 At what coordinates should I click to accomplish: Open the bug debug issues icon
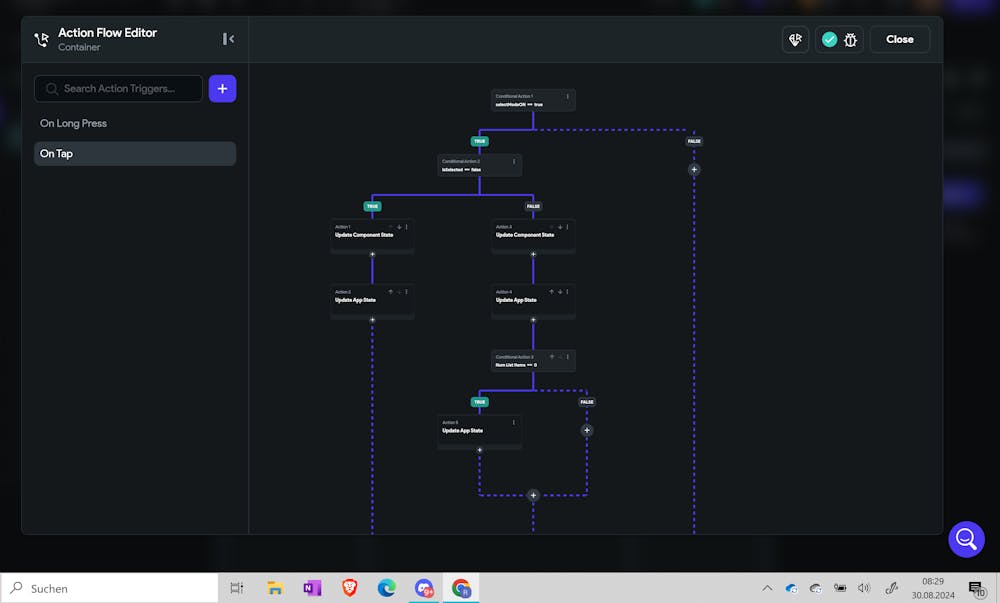tap(851, 39)
